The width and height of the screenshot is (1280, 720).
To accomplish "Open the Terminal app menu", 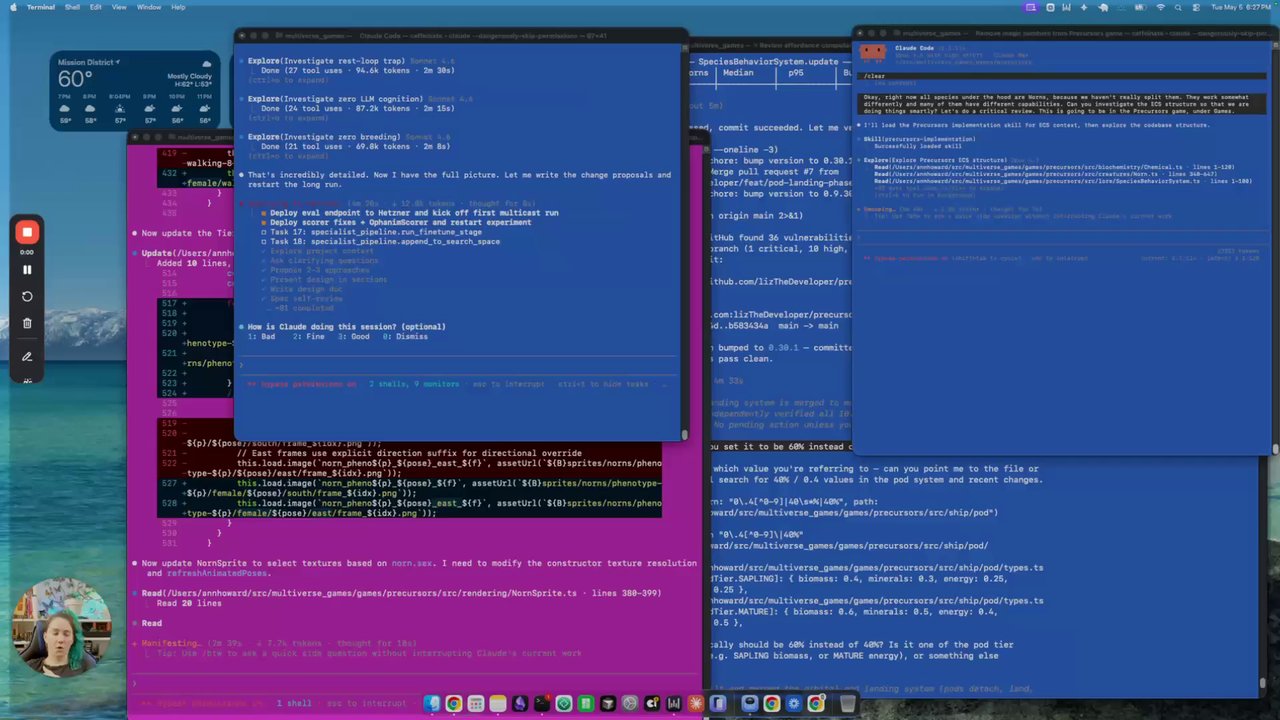I will [41, 7].
